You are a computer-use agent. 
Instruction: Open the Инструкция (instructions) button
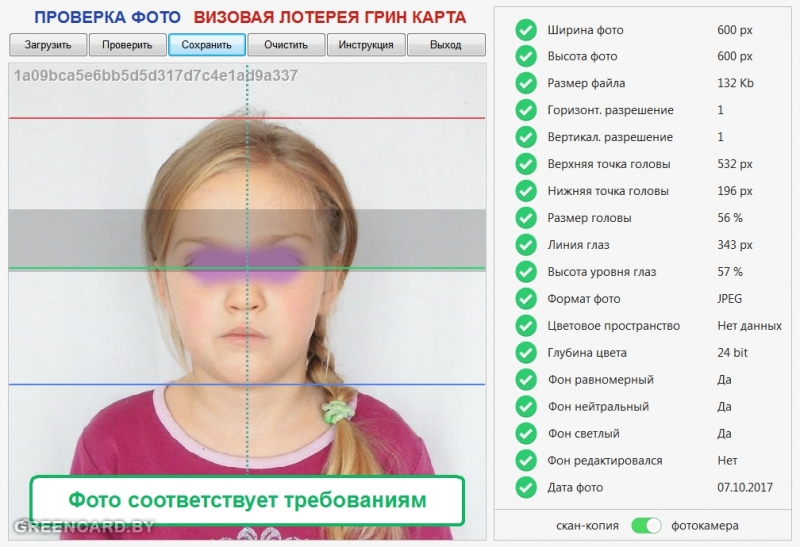pyautogui.click(x=366, y=45)
